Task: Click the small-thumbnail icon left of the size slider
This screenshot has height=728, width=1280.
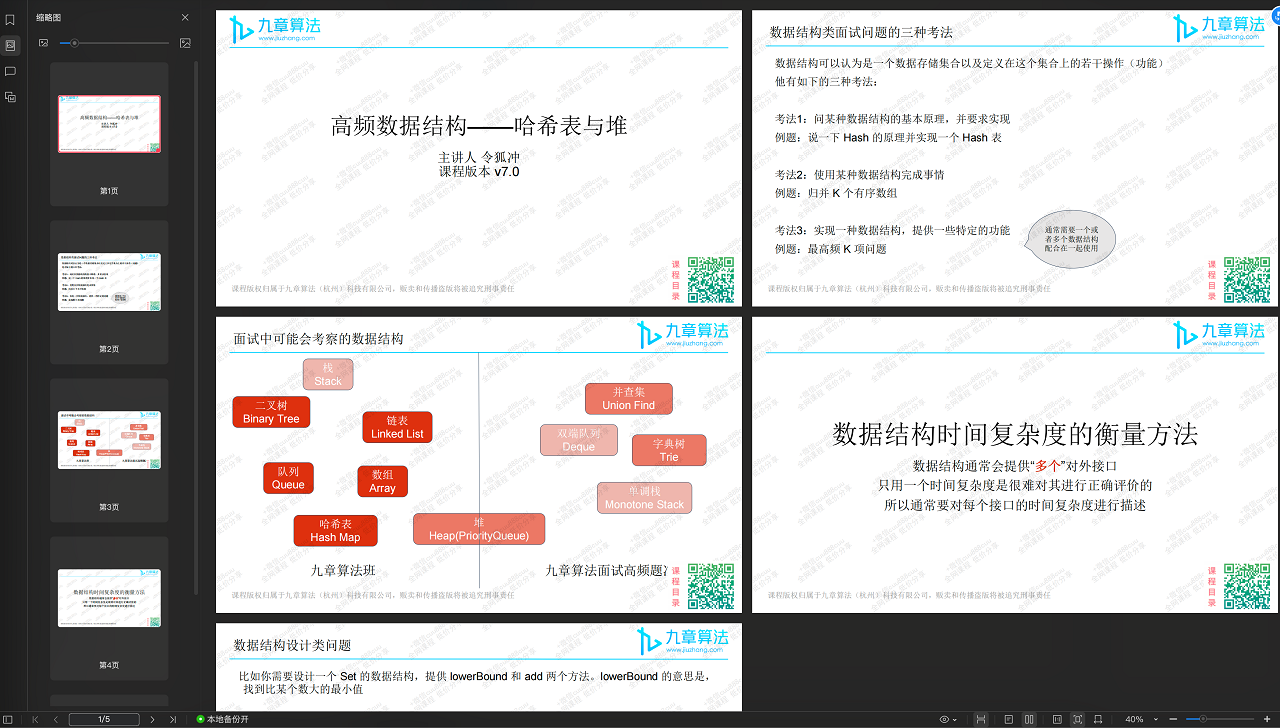Action: point(43,43)
